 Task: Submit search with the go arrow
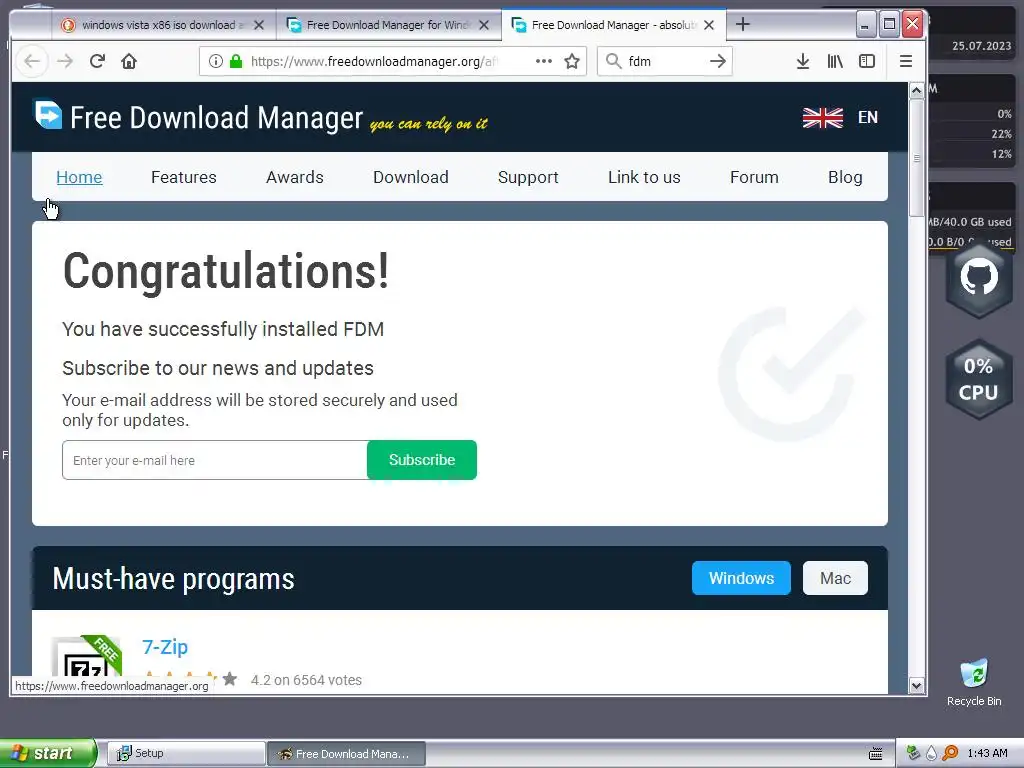point(718,61)
